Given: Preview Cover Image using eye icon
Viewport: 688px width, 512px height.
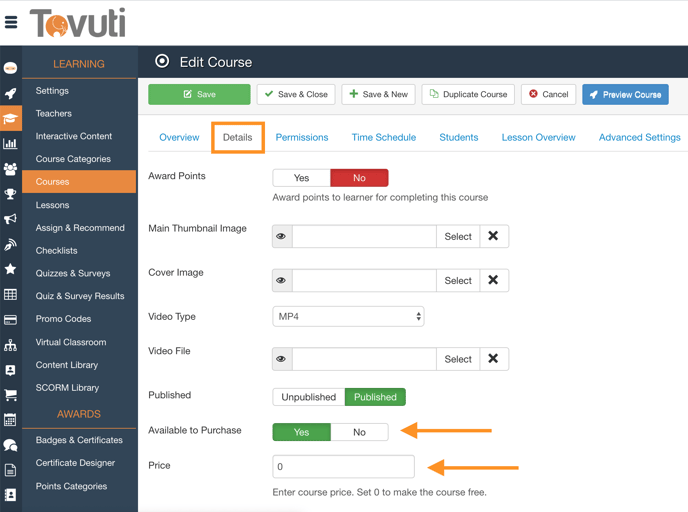Looking at the screenshot, I should coord(281,281).
